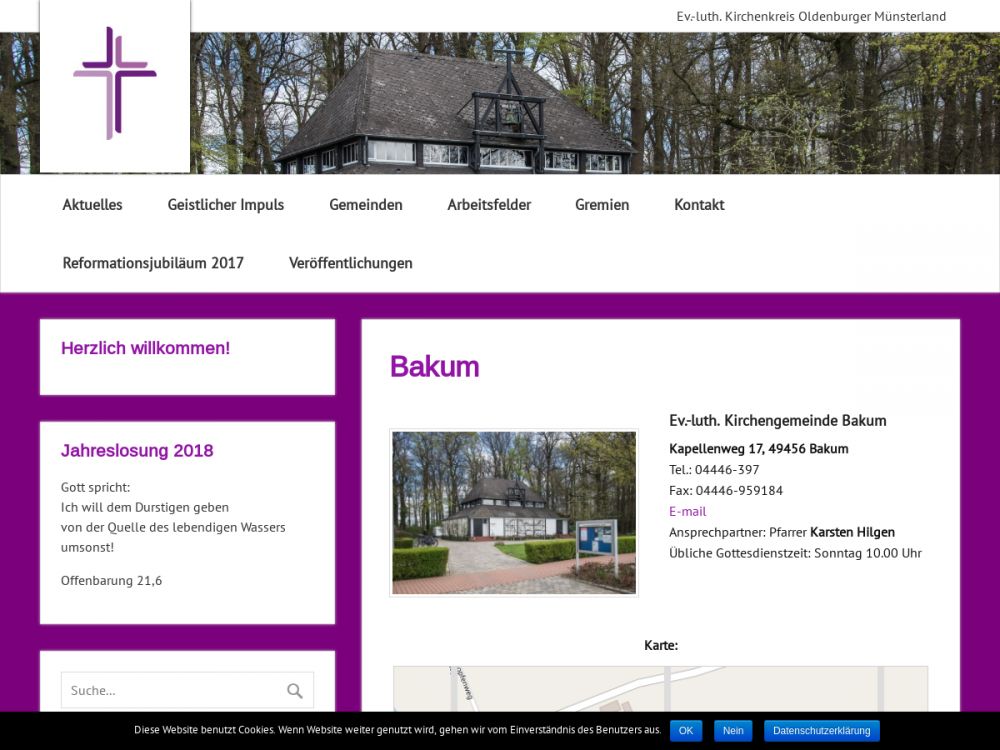Screen dimensions: 1000x750
Task: Focus the Suche search field
Action: 170,690
